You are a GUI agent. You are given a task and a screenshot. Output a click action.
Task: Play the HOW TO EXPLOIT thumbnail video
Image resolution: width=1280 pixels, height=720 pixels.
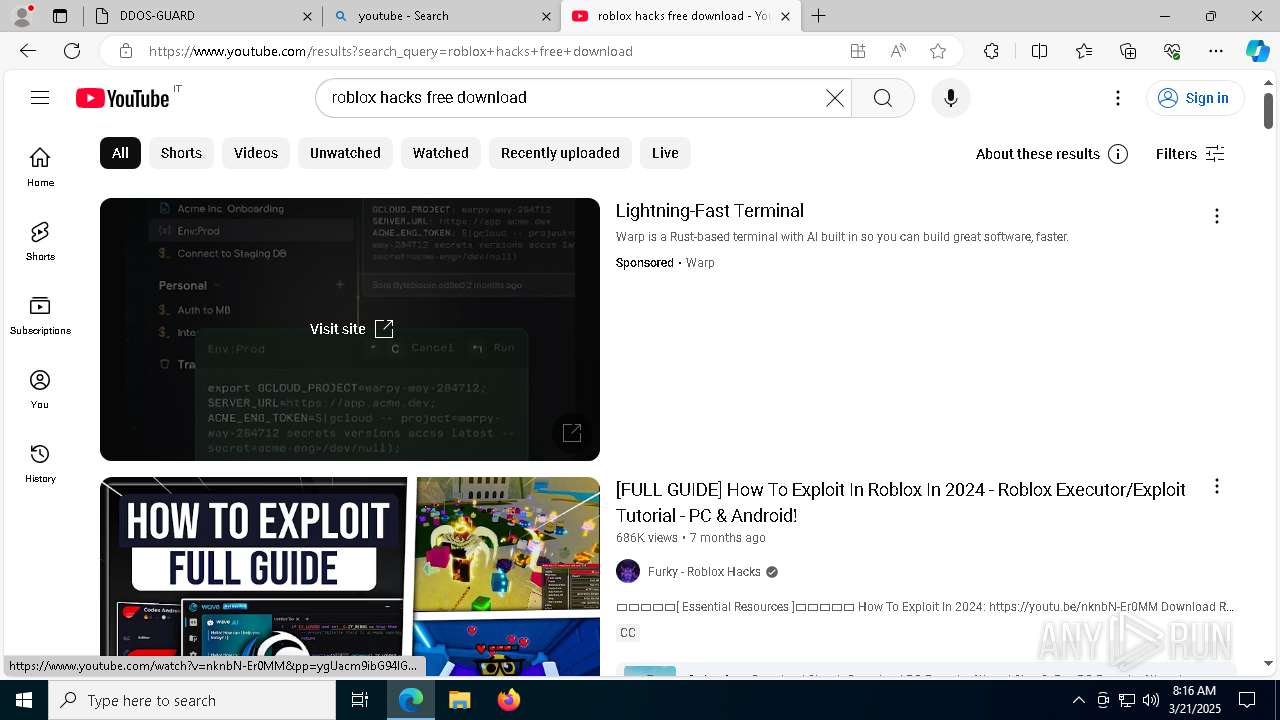[x=350, y=576]
